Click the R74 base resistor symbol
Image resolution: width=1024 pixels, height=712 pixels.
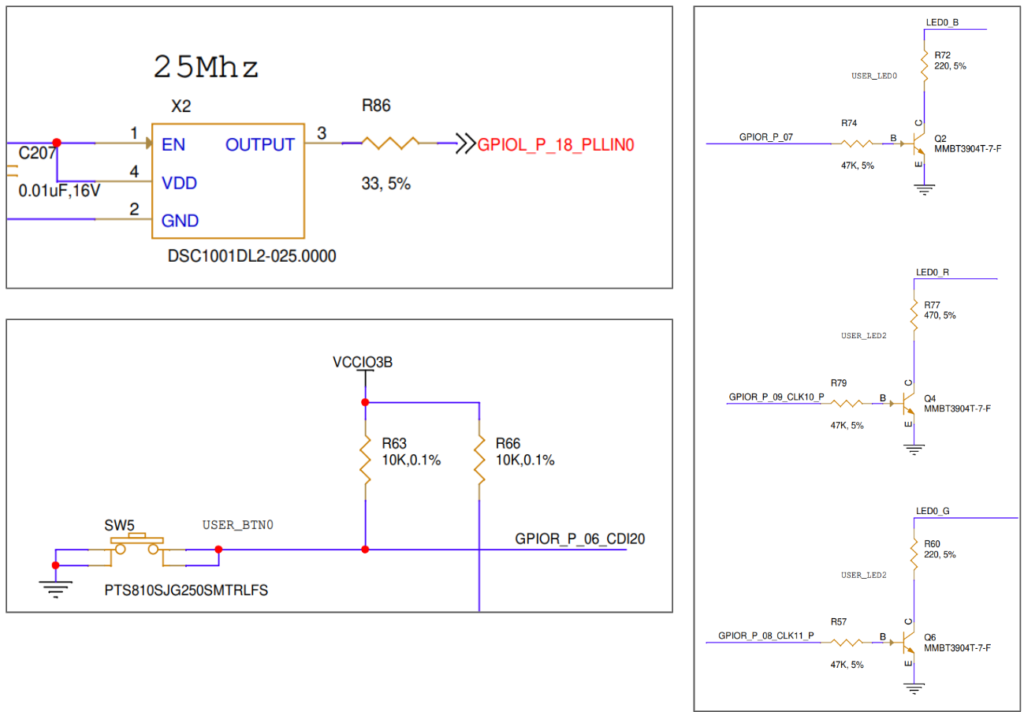click(857, 144)
